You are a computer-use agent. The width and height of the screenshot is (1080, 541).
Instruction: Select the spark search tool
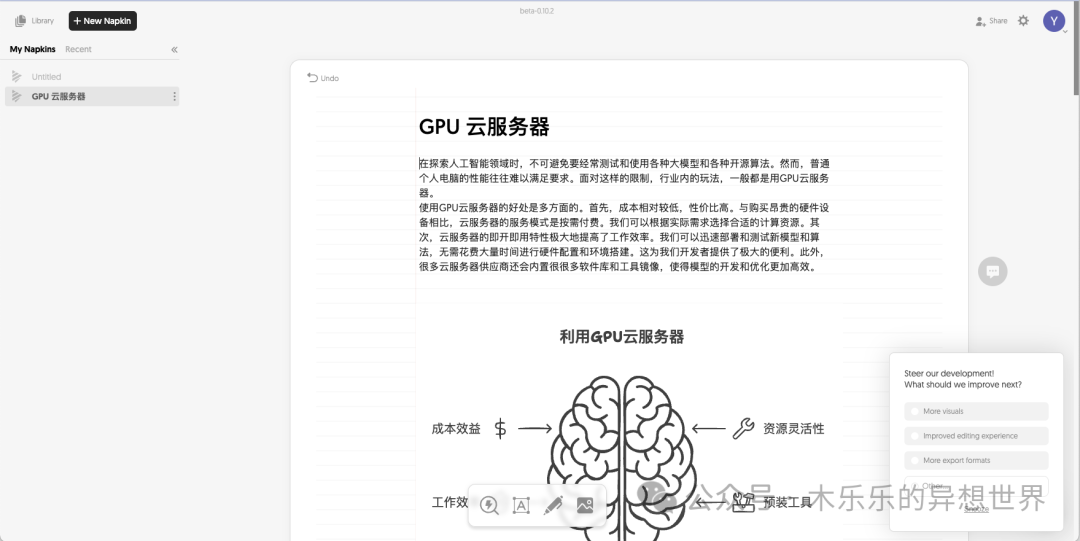(489, 505)
